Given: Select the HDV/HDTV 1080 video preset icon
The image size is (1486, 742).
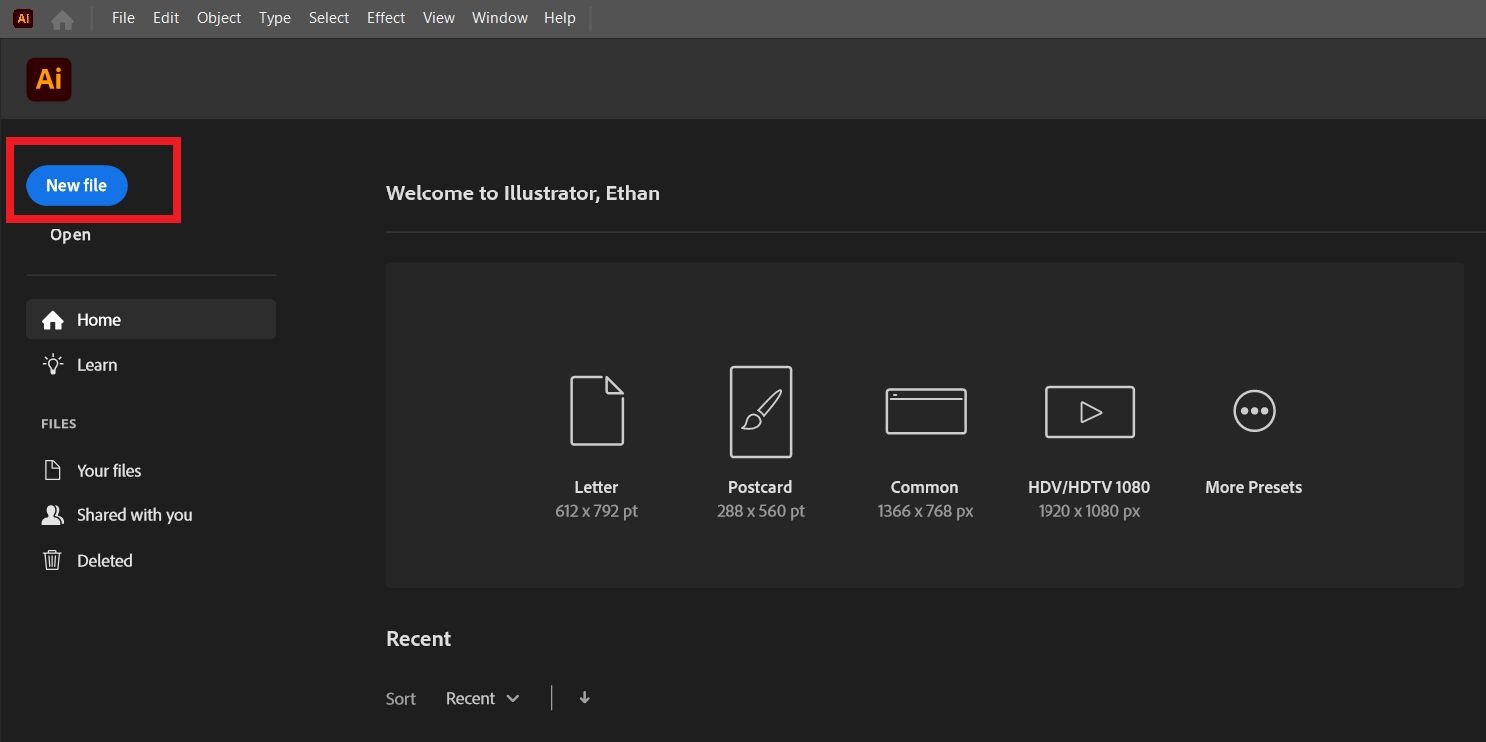Looking at the screenshot, I should click(x=1090, y=411).
